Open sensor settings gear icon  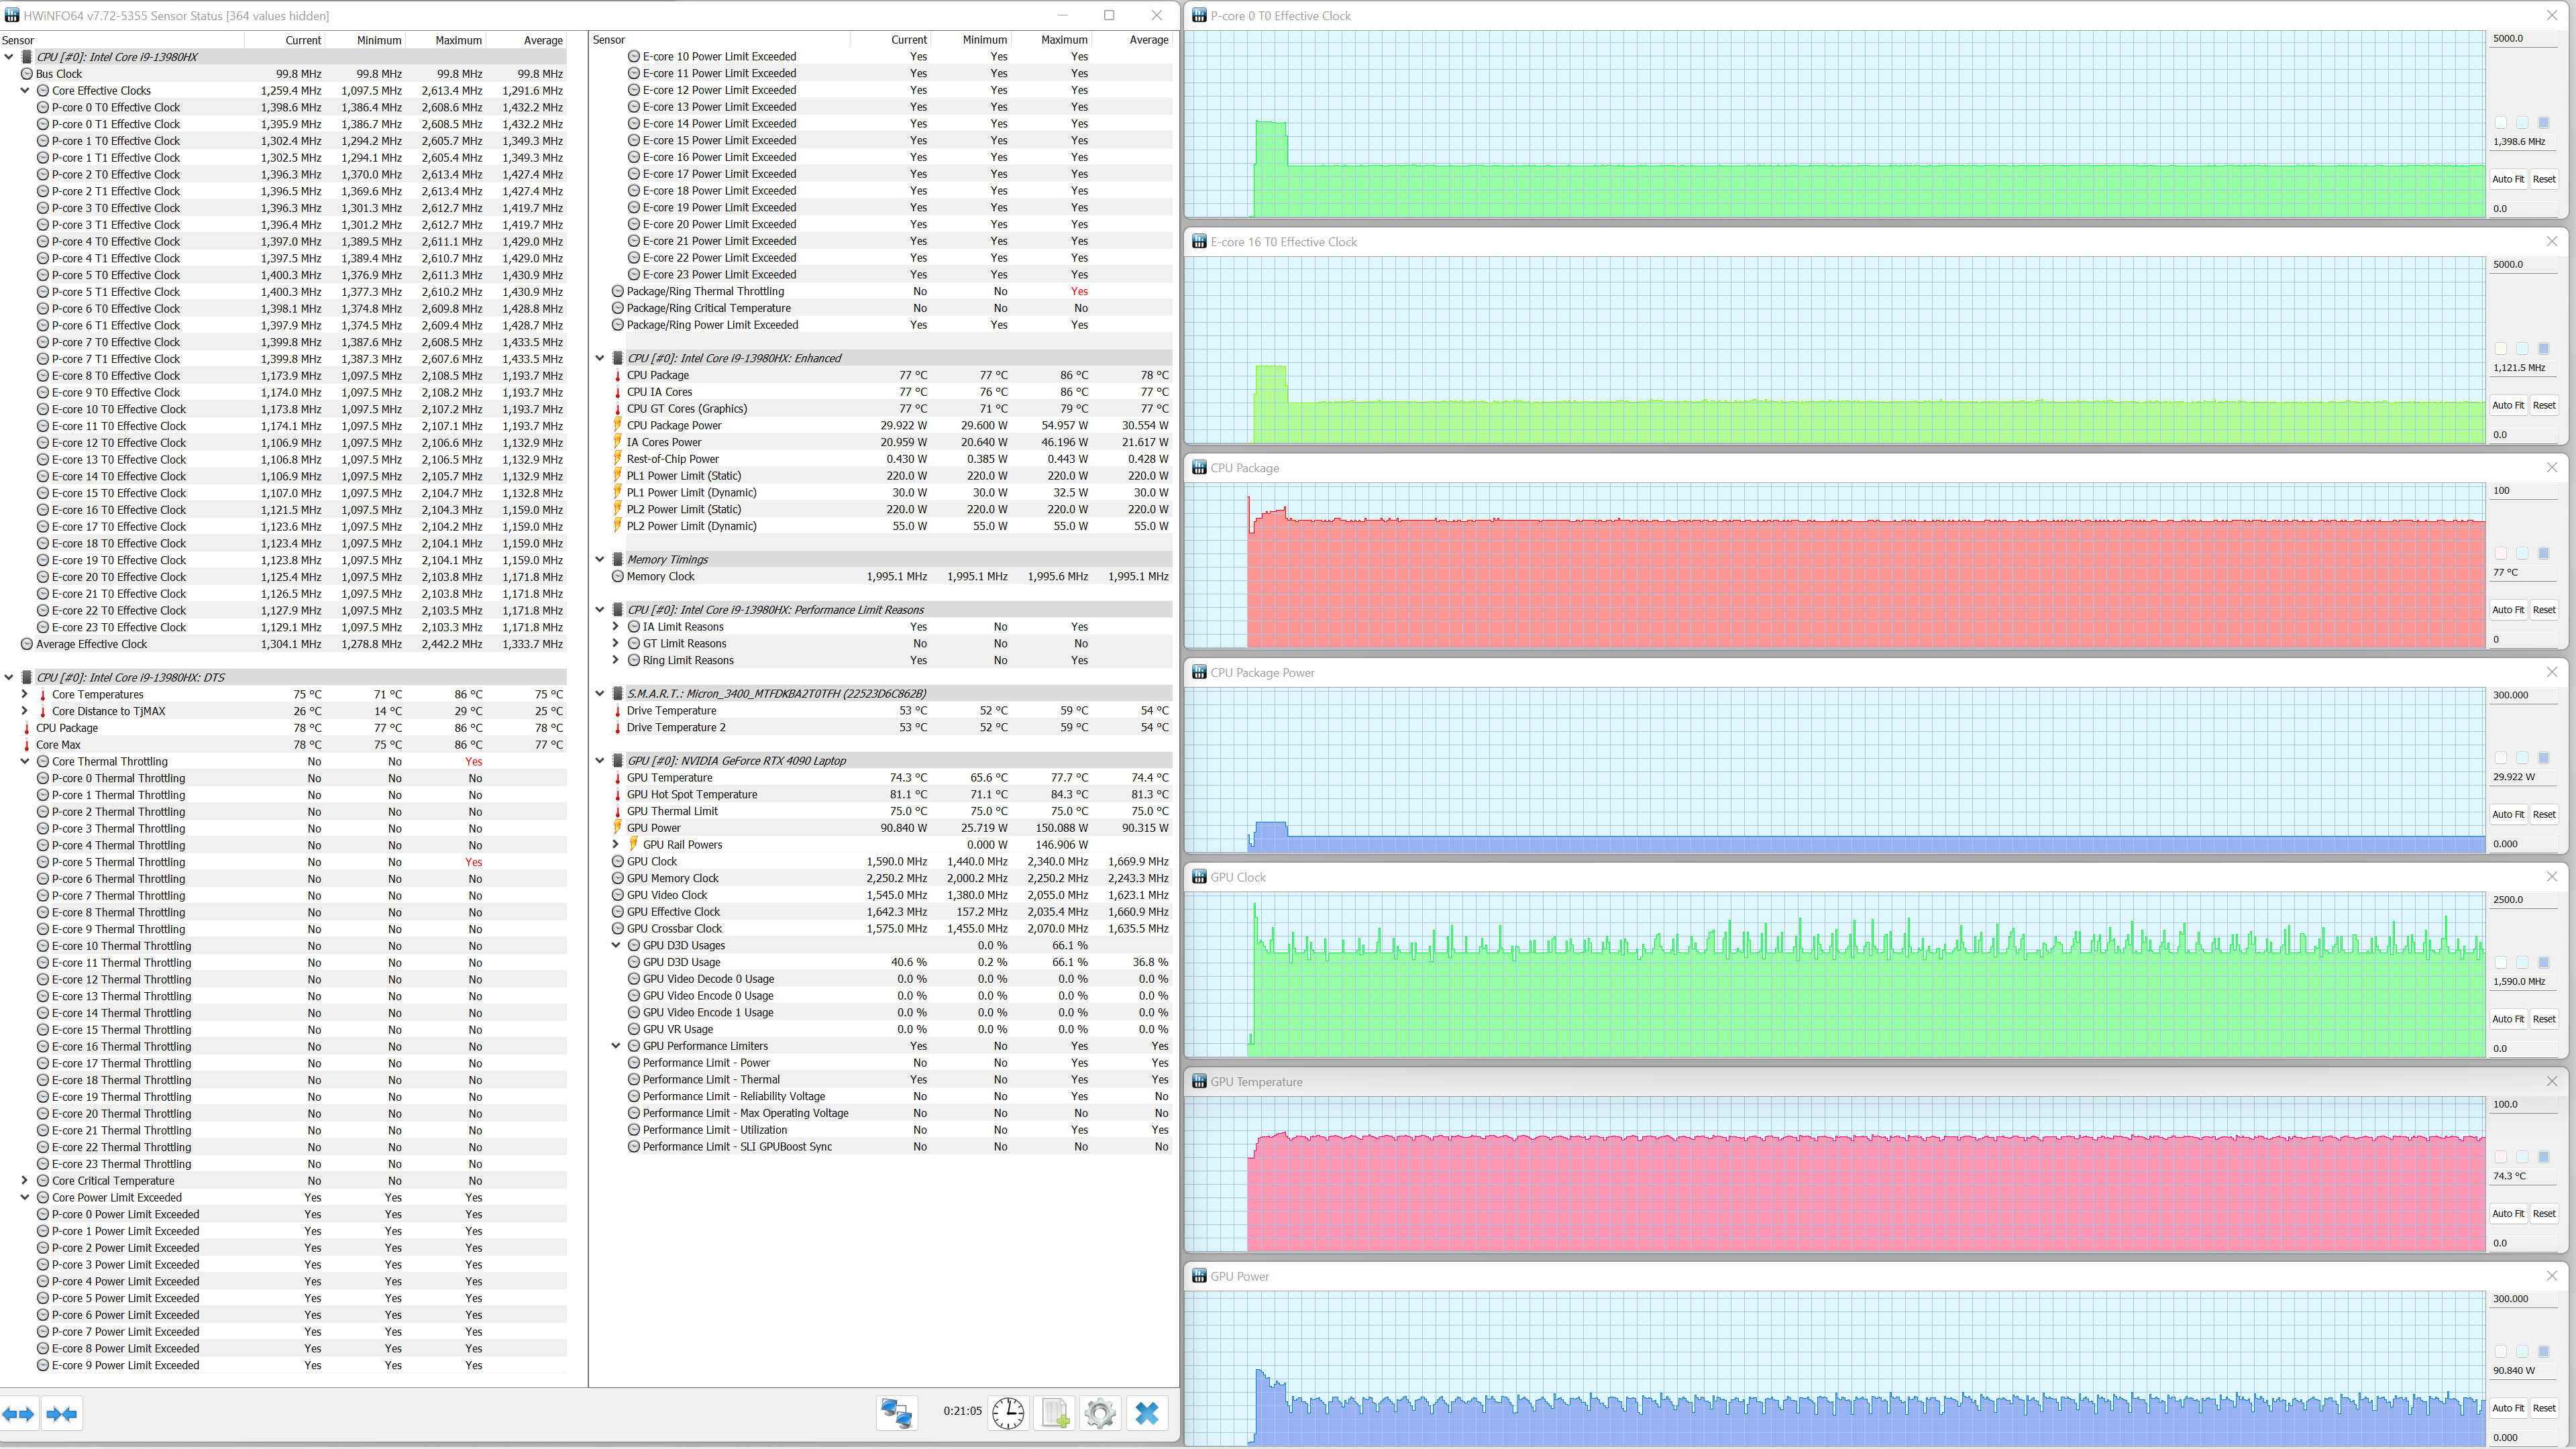1100,1413
